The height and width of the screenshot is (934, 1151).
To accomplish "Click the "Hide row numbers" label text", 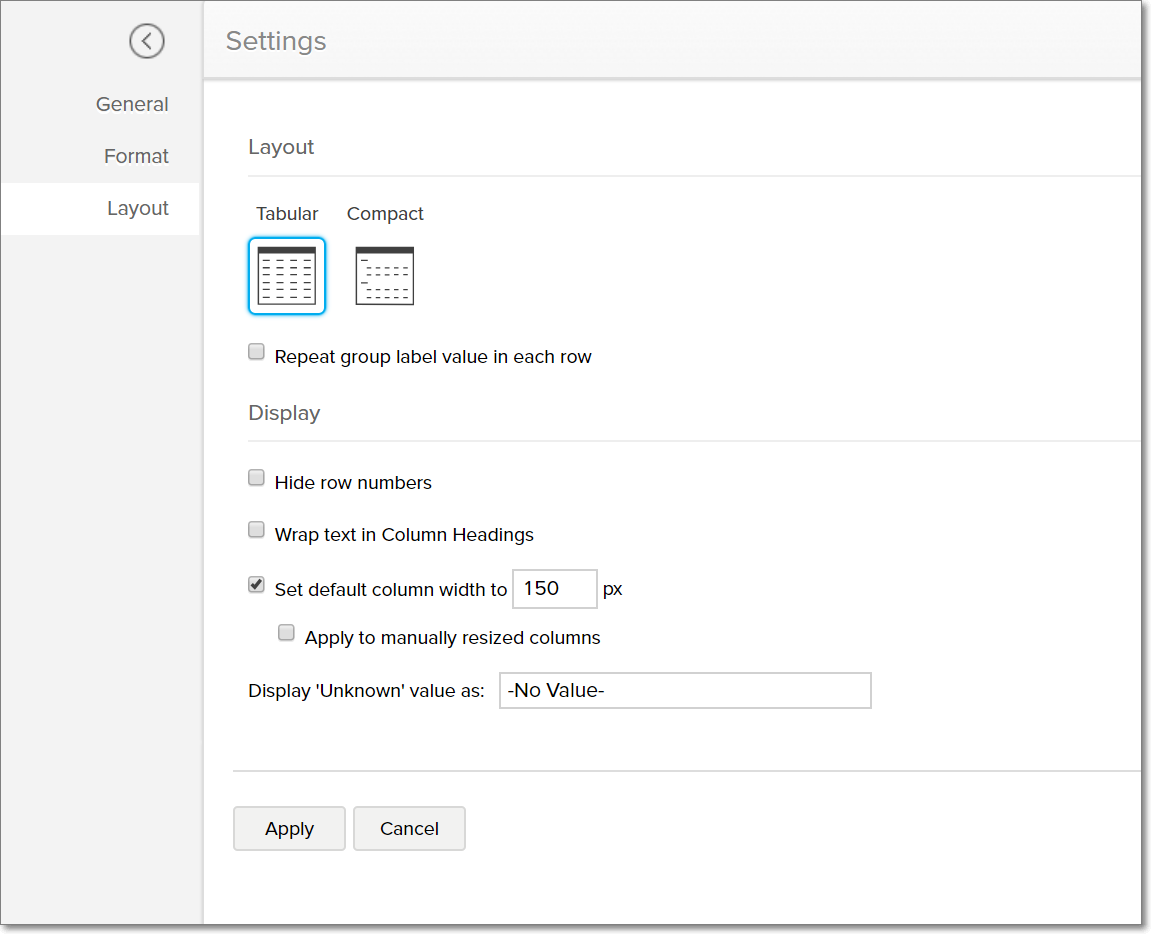I will (353, 483).
